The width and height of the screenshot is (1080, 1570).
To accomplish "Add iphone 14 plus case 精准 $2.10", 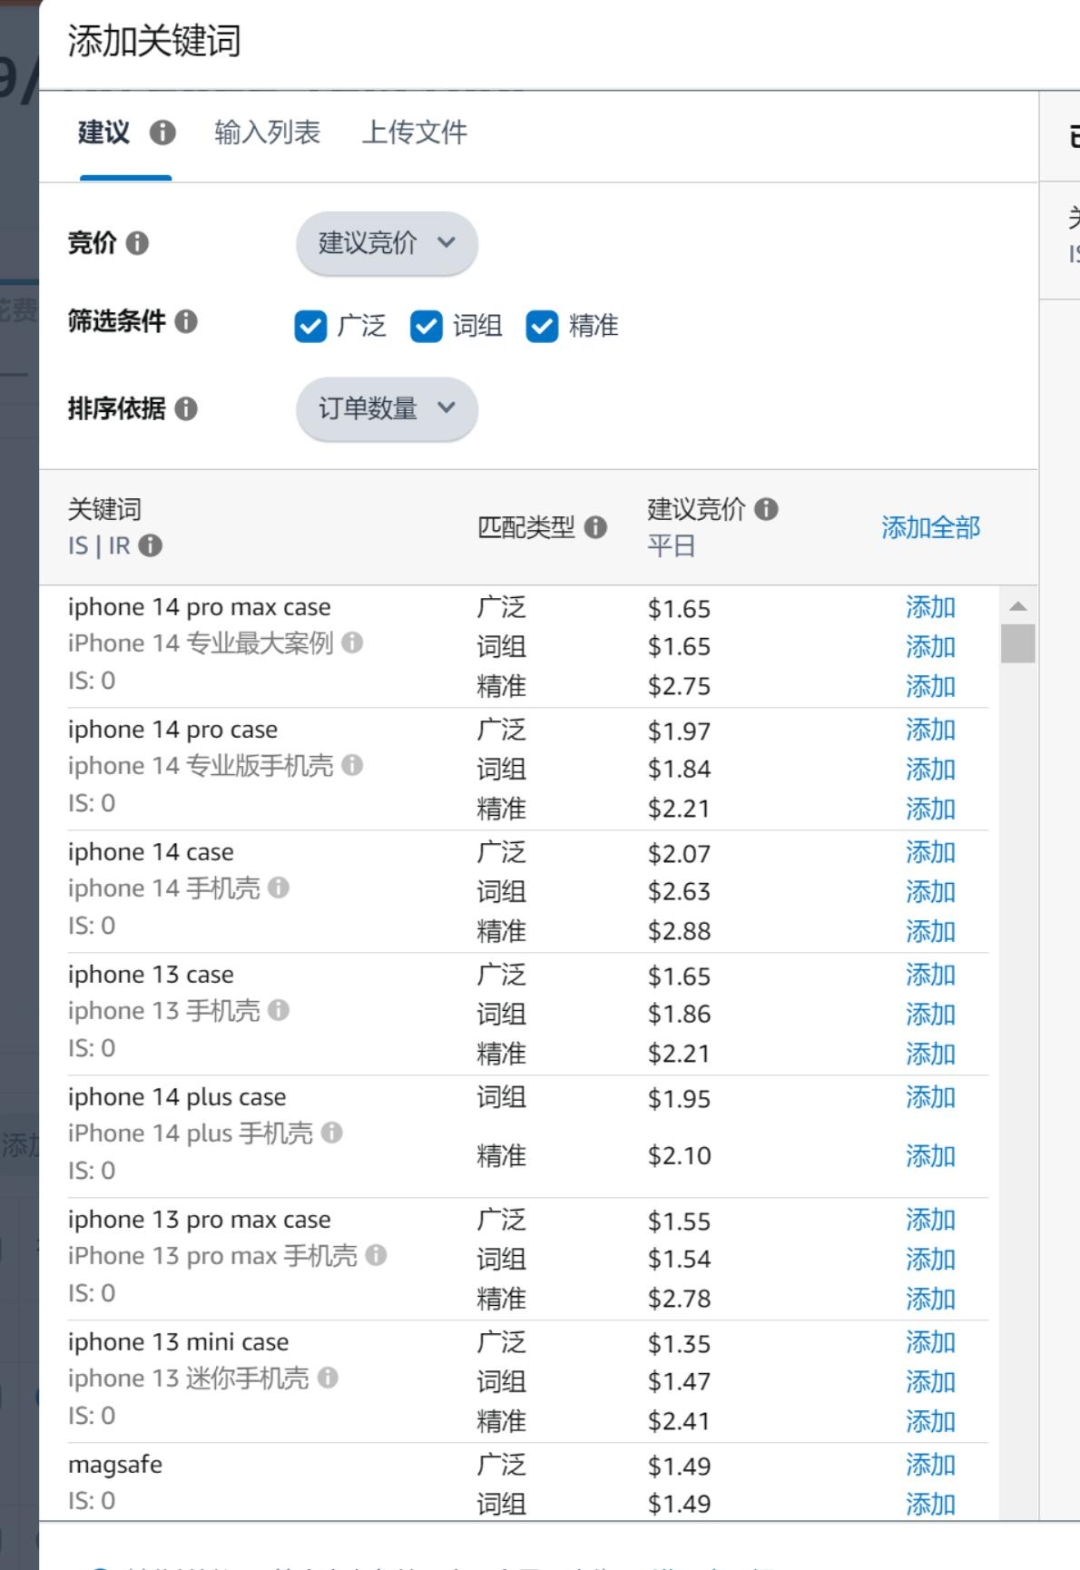I will 930,1156.
